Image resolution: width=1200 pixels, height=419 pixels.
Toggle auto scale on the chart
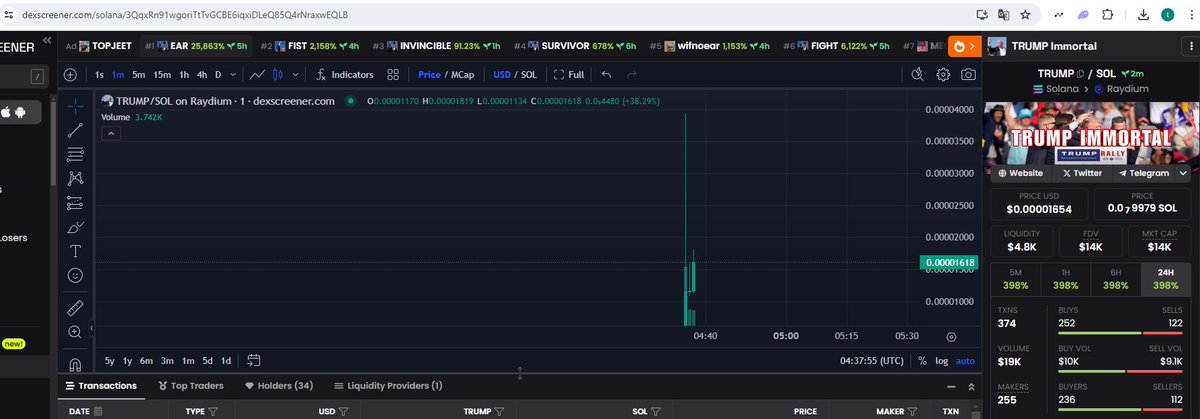point(965,360)
